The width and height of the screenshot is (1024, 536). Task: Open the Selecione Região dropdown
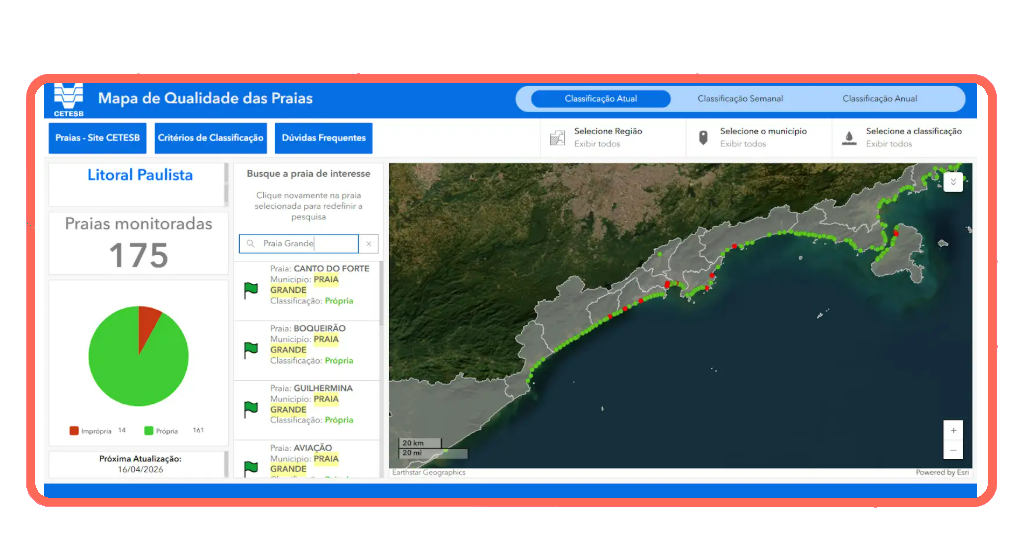click(613, 137)
